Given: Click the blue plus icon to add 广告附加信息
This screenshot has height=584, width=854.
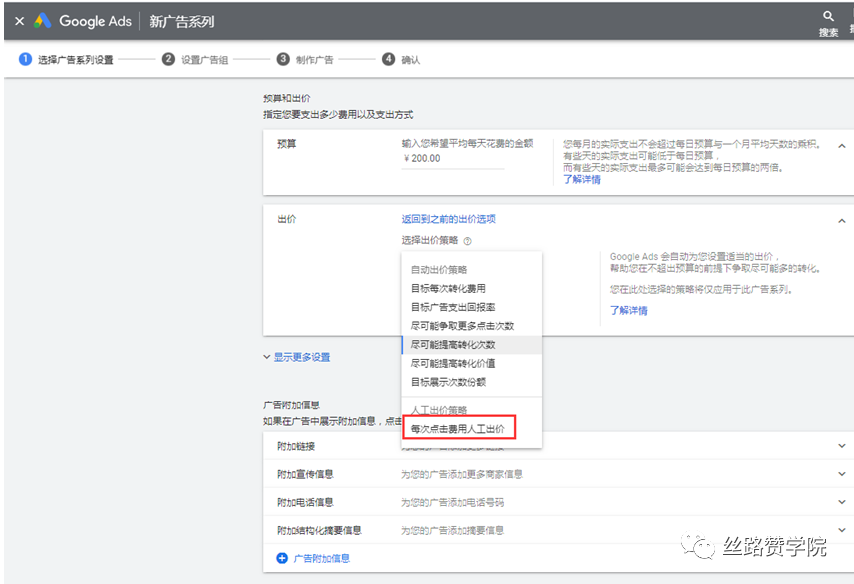Looking at the screenshot, I should click(281, 556).
